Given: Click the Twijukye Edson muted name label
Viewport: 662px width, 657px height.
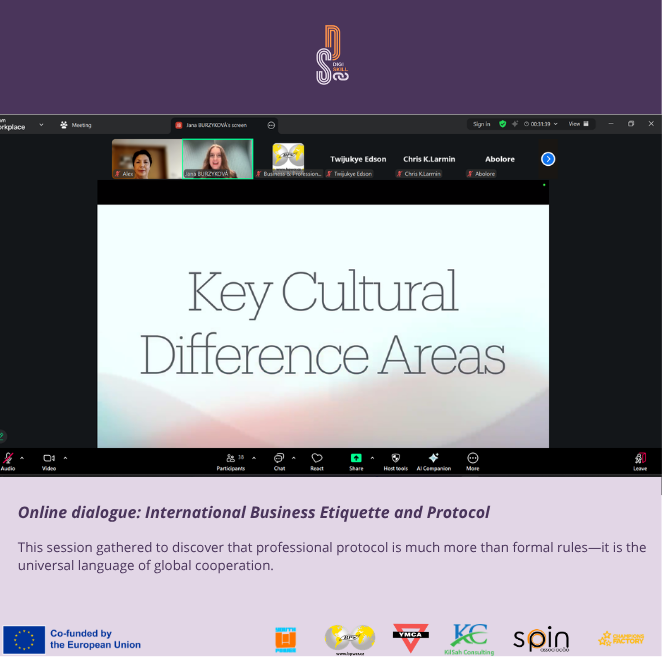Looking at the screenshot, I should 349,174.
